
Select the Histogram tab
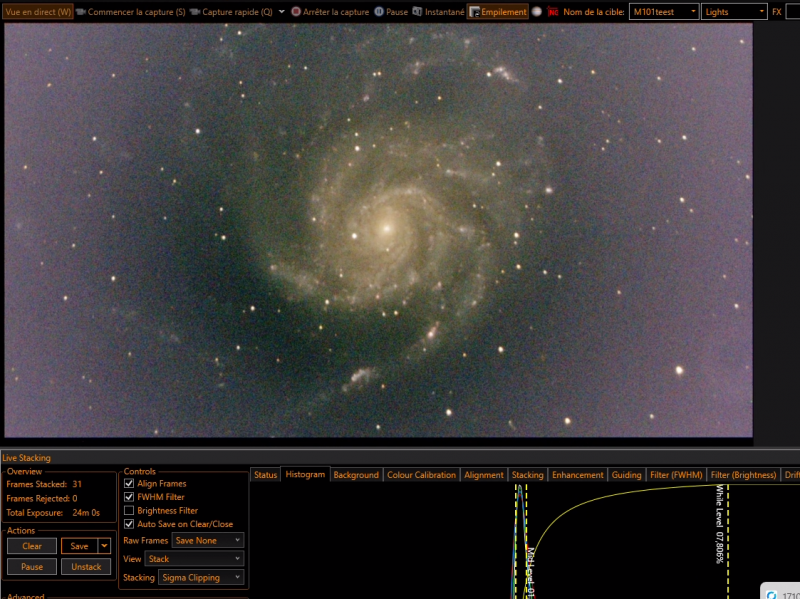click(305, 474)
